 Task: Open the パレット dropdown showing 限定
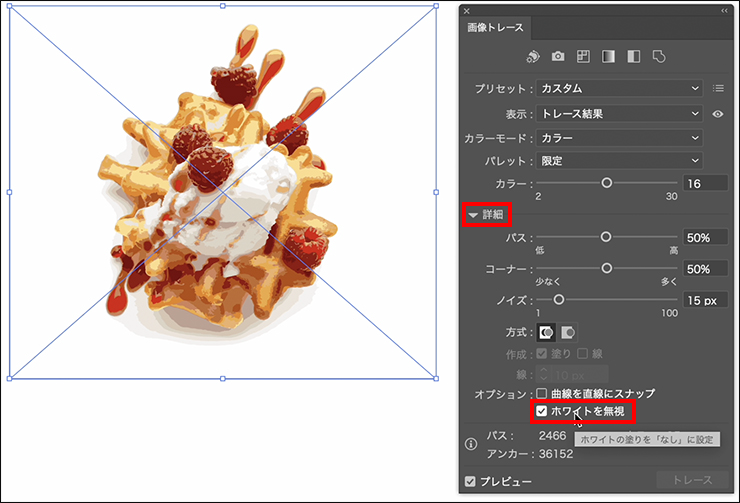pos(619,160)
